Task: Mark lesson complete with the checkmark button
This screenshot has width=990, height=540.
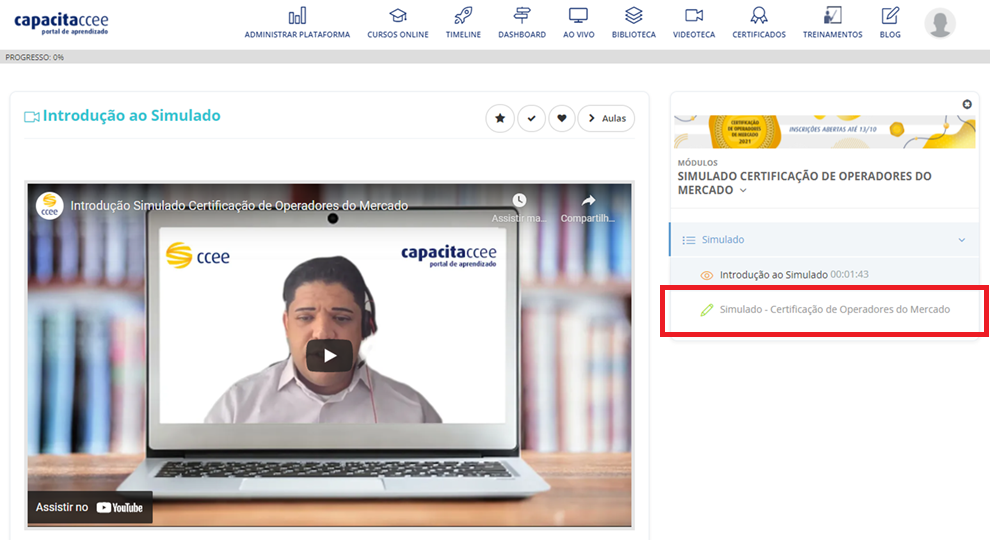Action: click(x=532, y=118)
